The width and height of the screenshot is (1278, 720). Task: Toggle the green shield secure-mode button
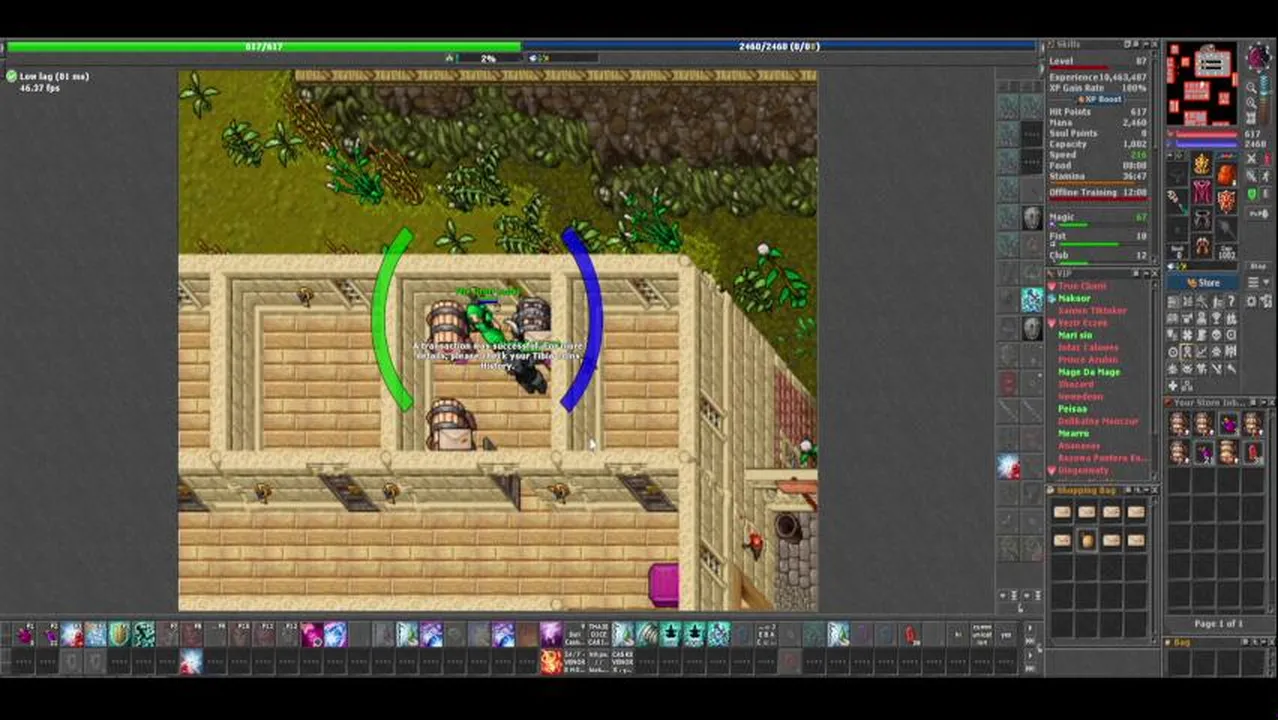1251,194
